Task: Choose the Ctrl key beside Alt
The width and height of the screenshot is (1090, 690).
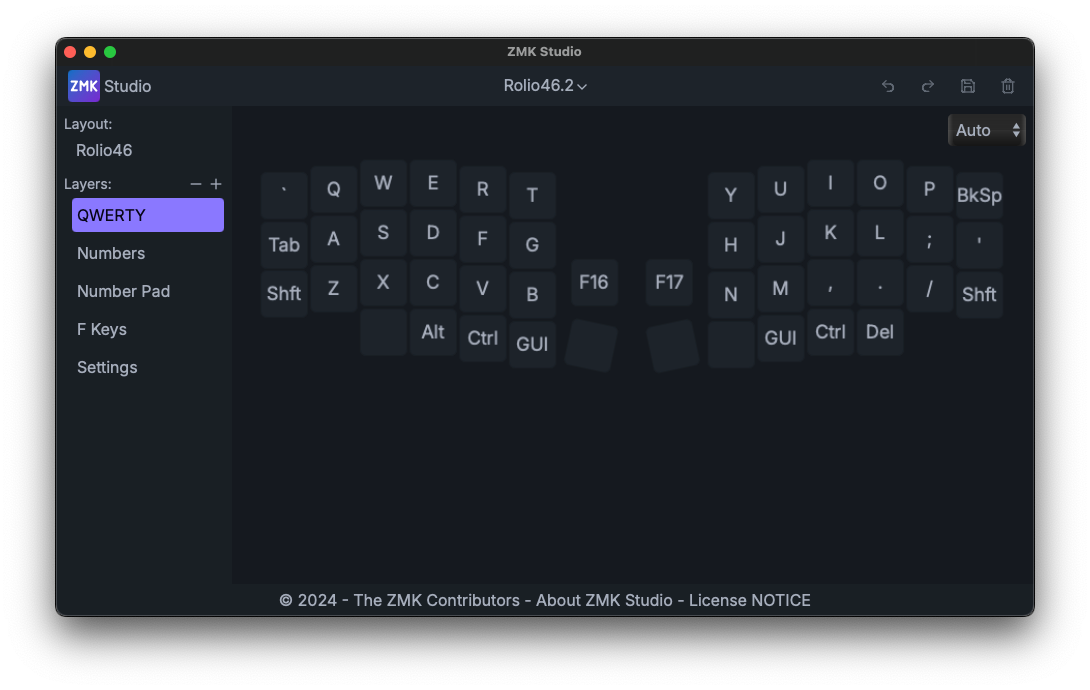Action: pyautogui.click(x=482, y=338)
